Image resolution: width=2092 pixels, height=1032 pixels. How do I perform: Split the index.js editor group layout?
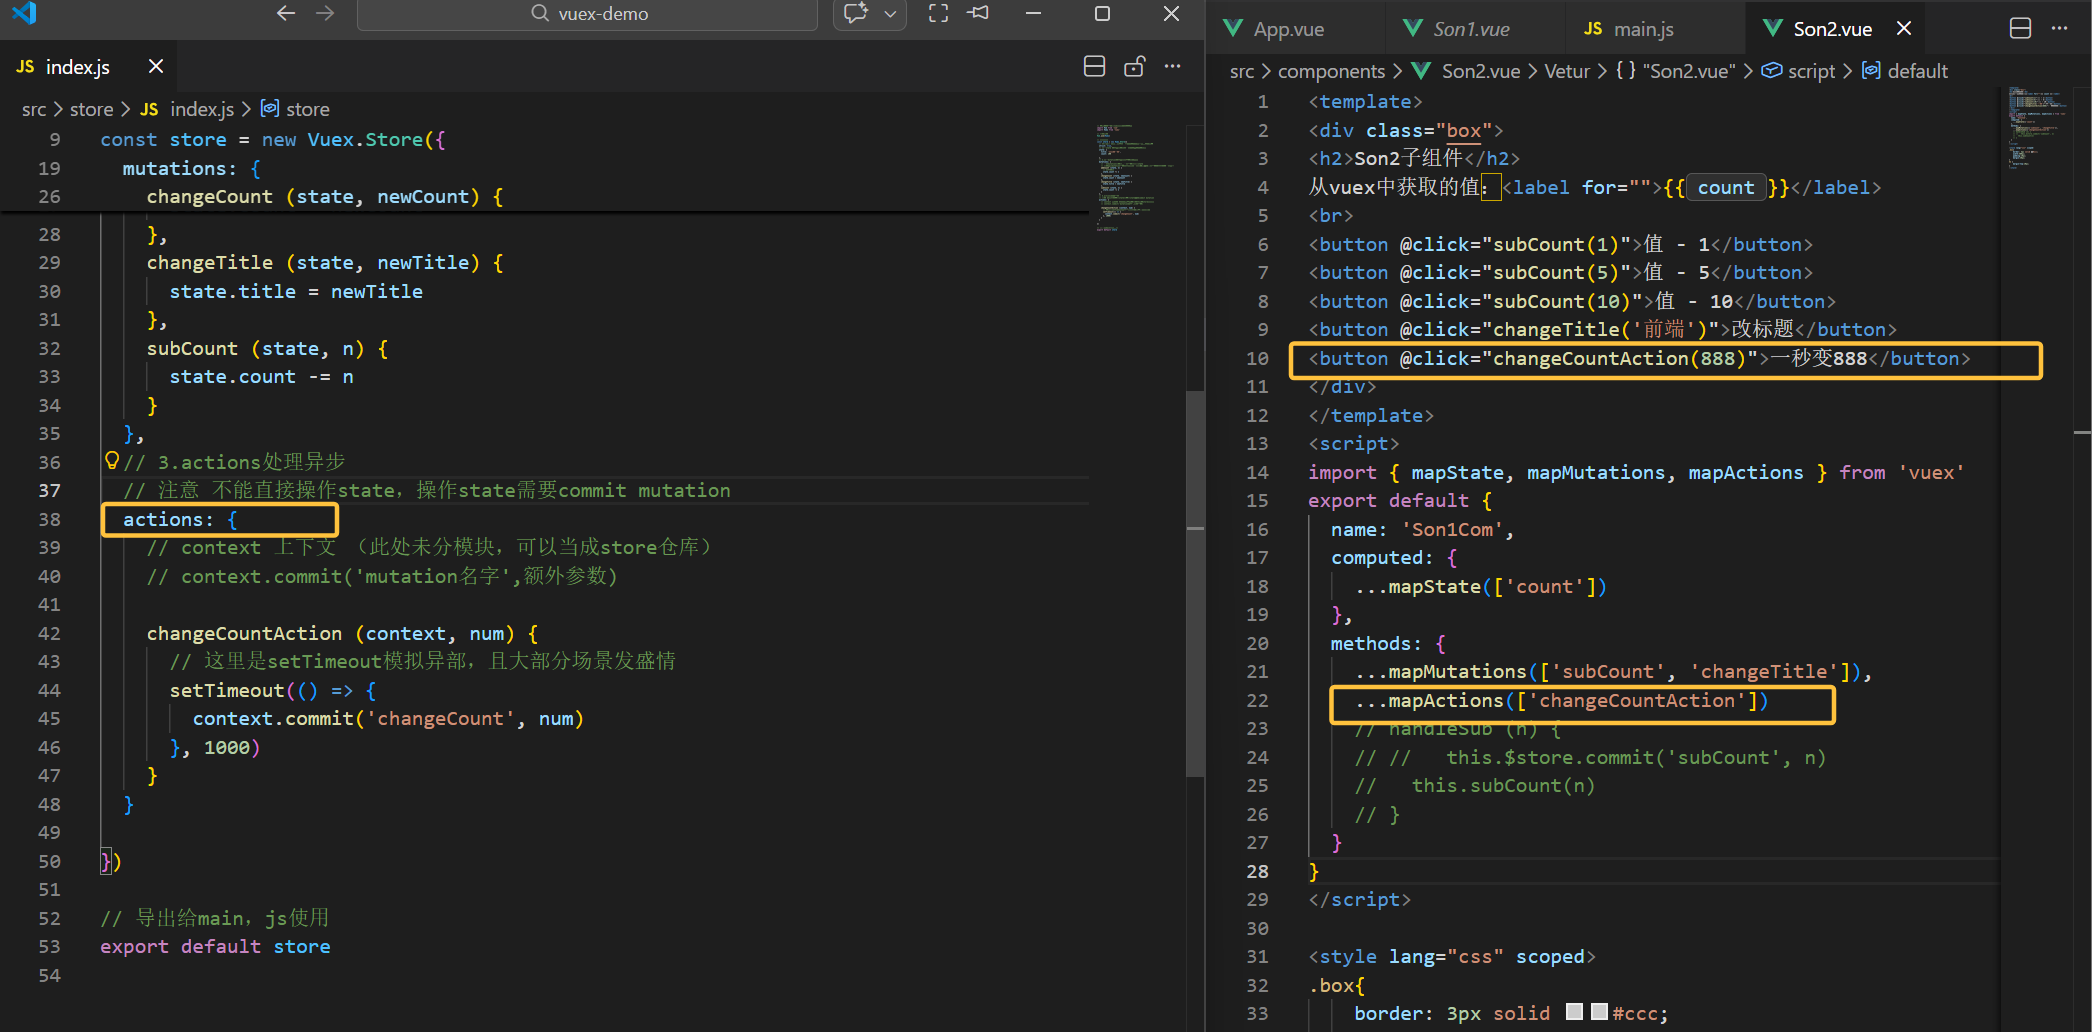click(1094, 67)
